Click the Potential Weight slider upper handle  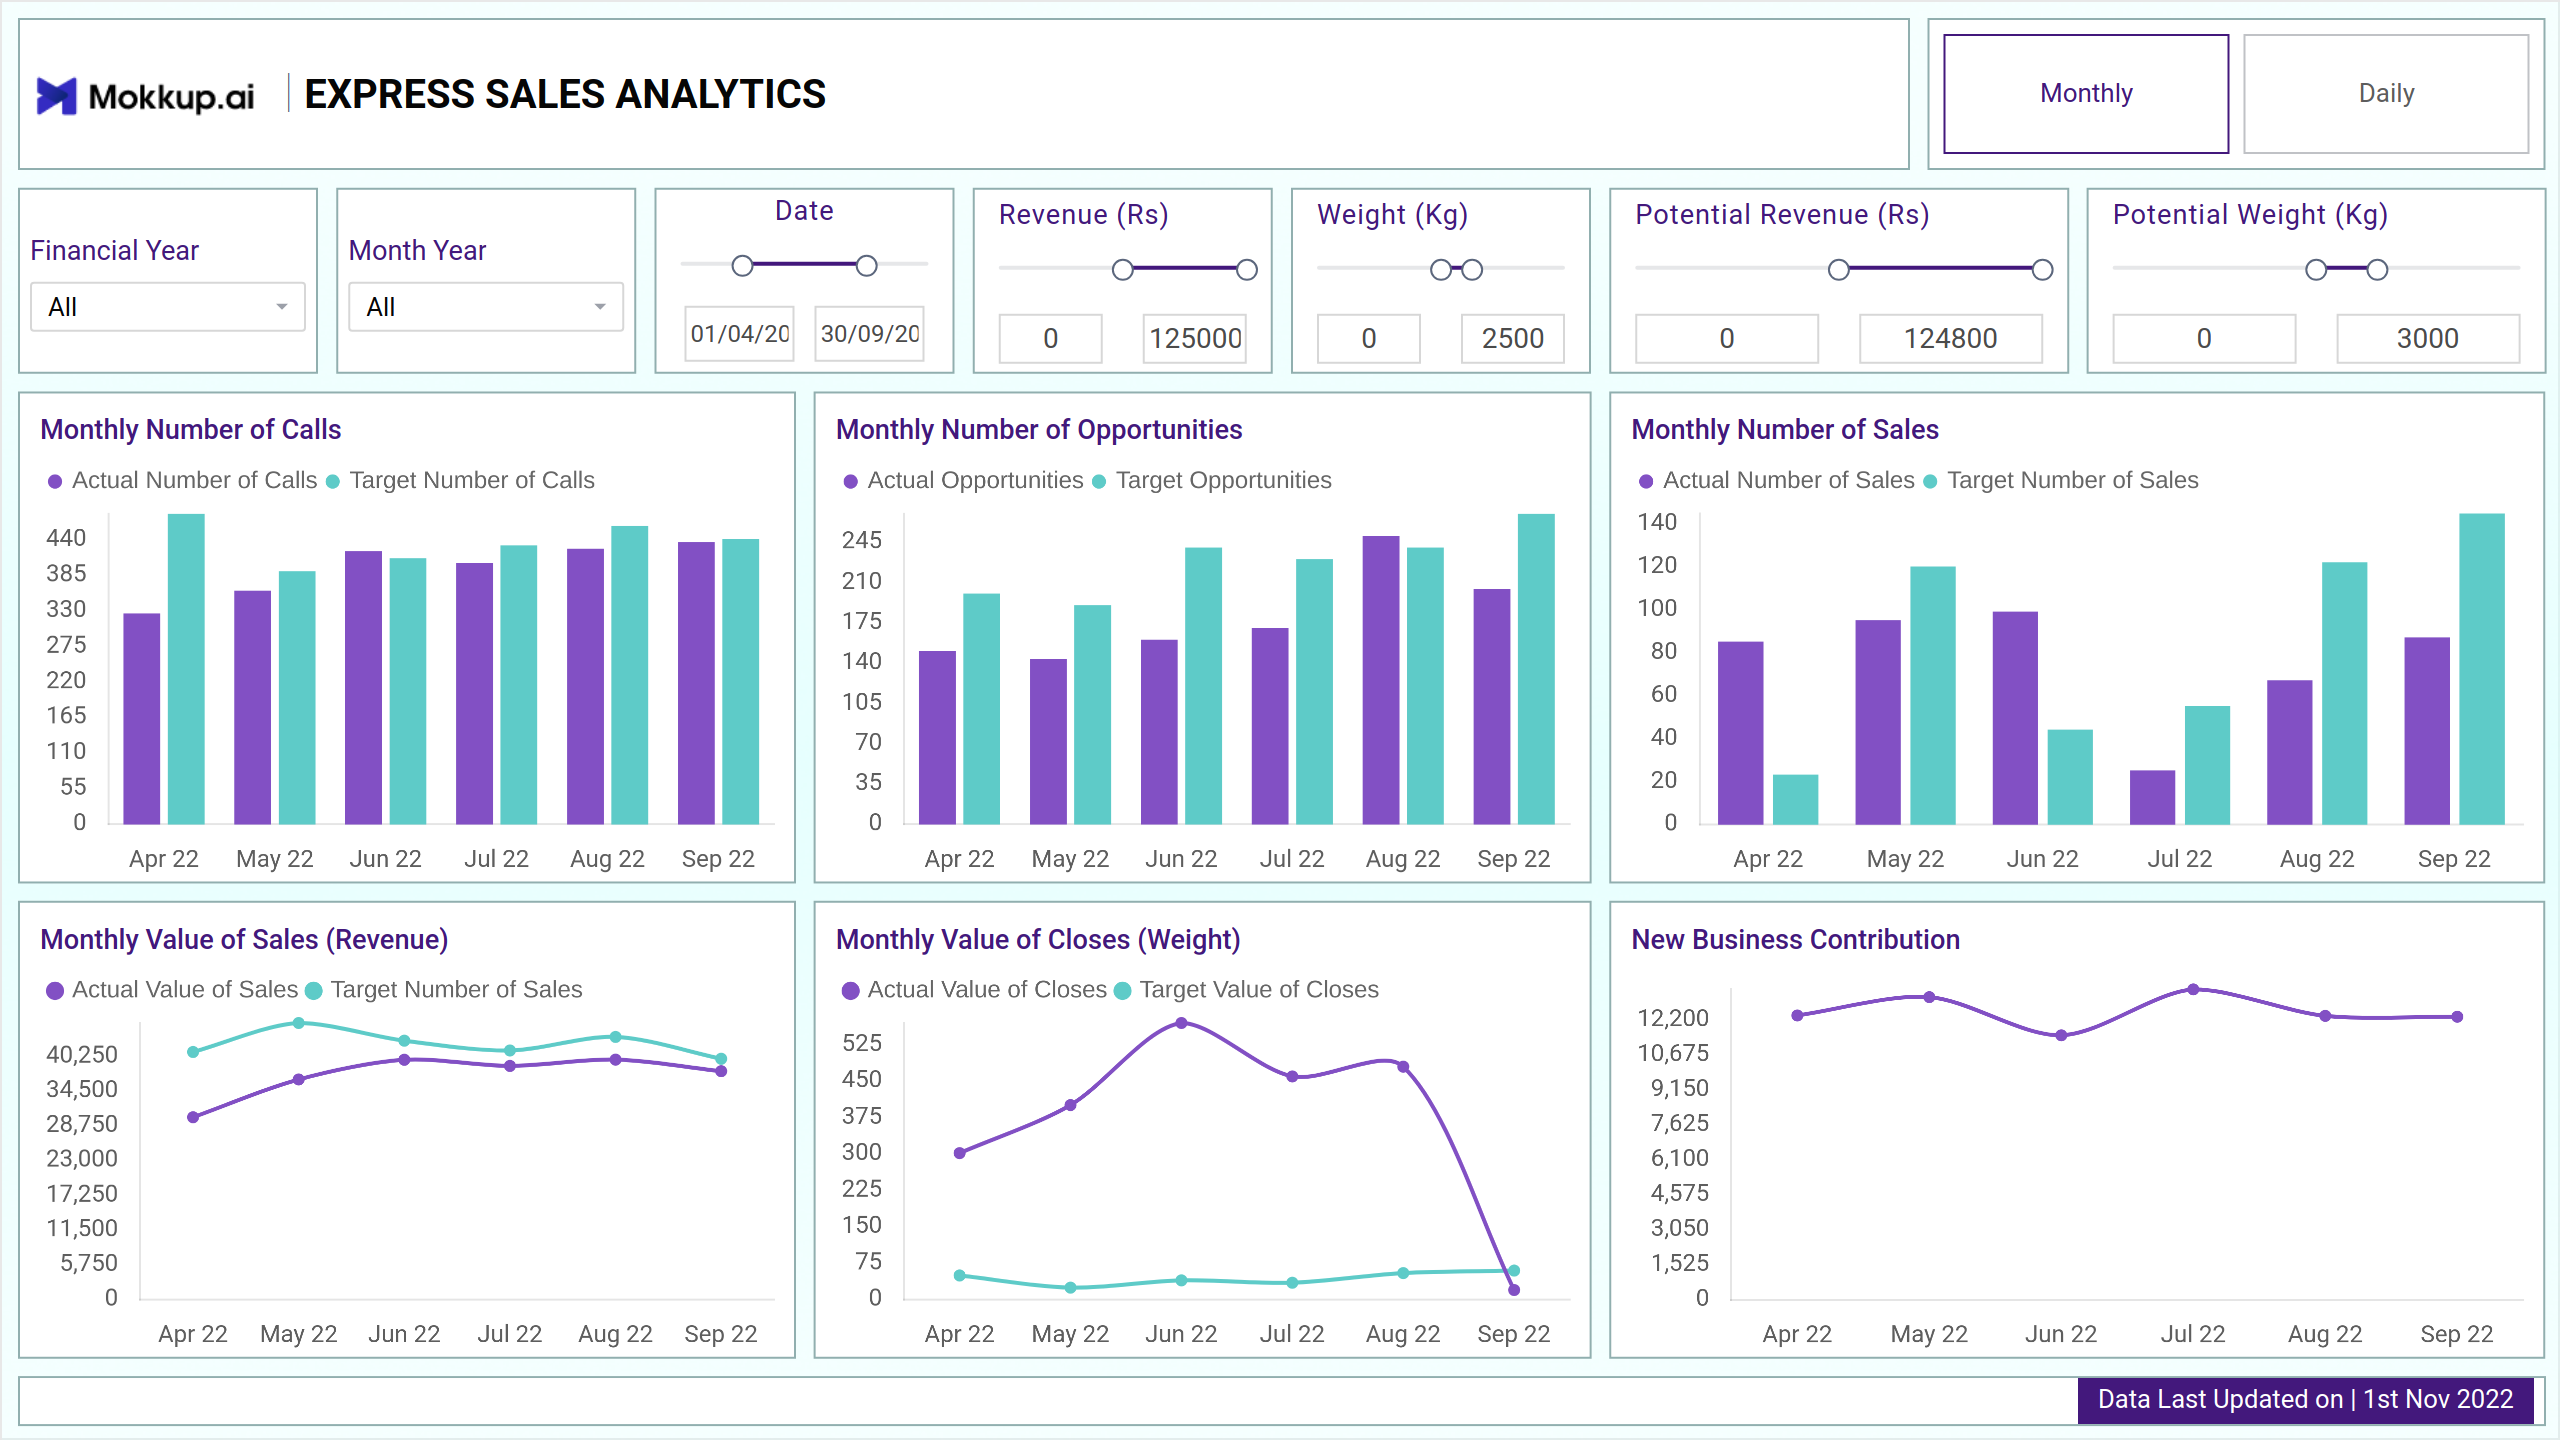2378,270
